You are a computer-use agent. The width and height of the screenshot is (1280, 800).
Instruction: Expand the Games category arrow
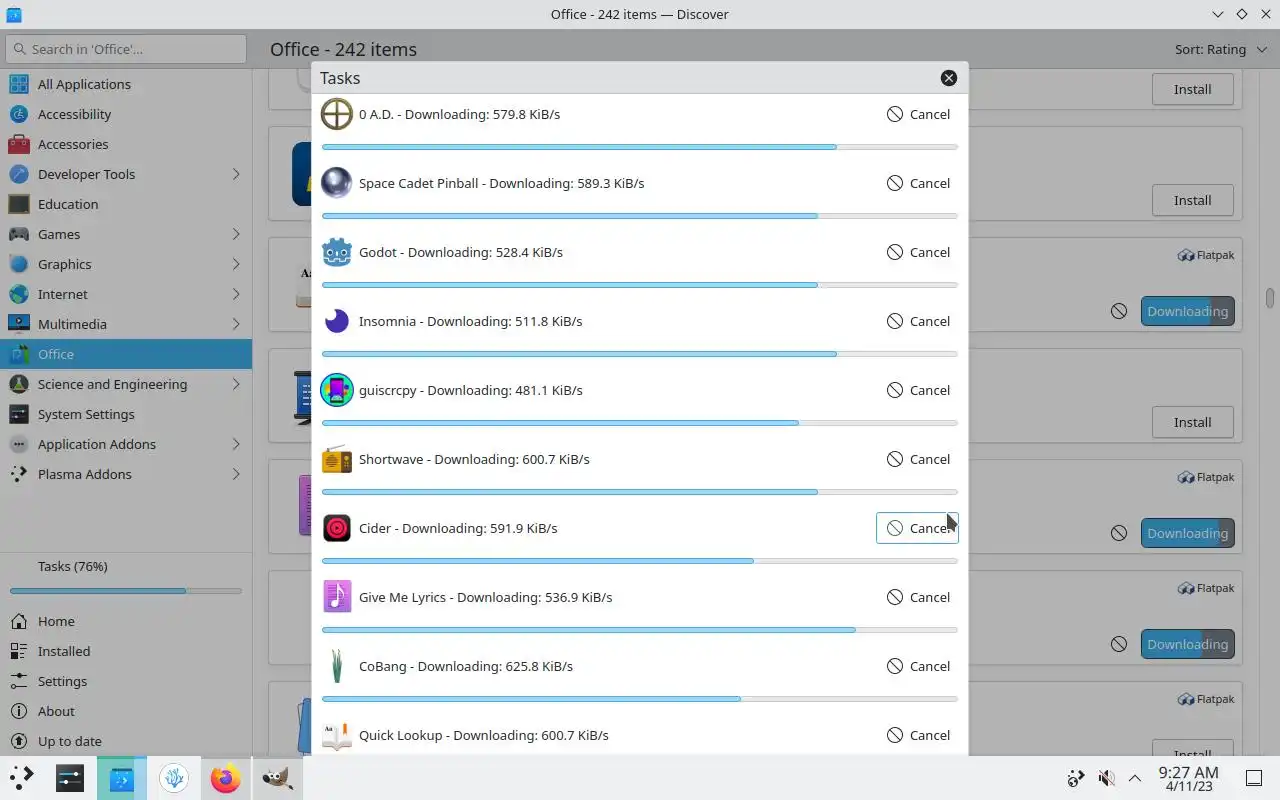(236, 234)
